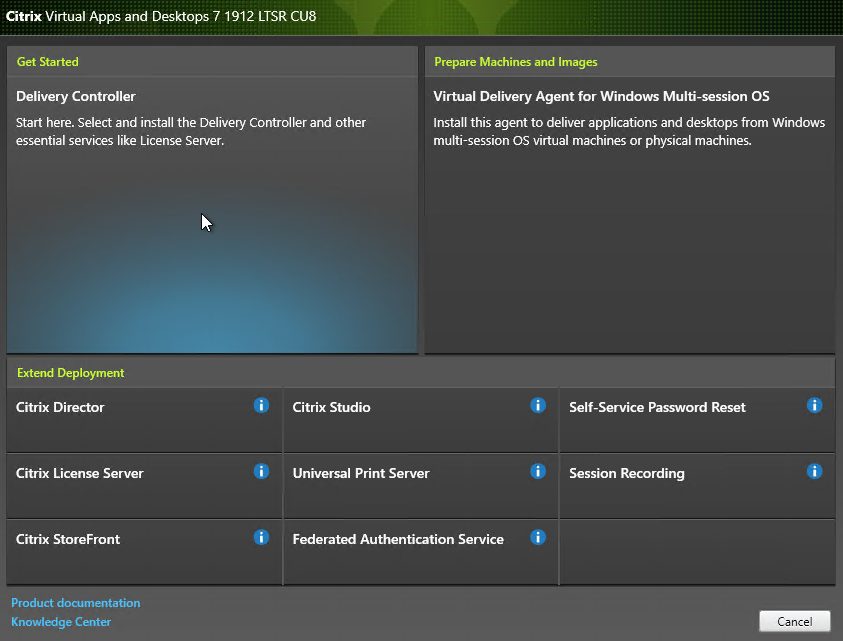Screen dimensions: 843x641
Task: Open info icon for Session Recording
Action: (815, 471)
